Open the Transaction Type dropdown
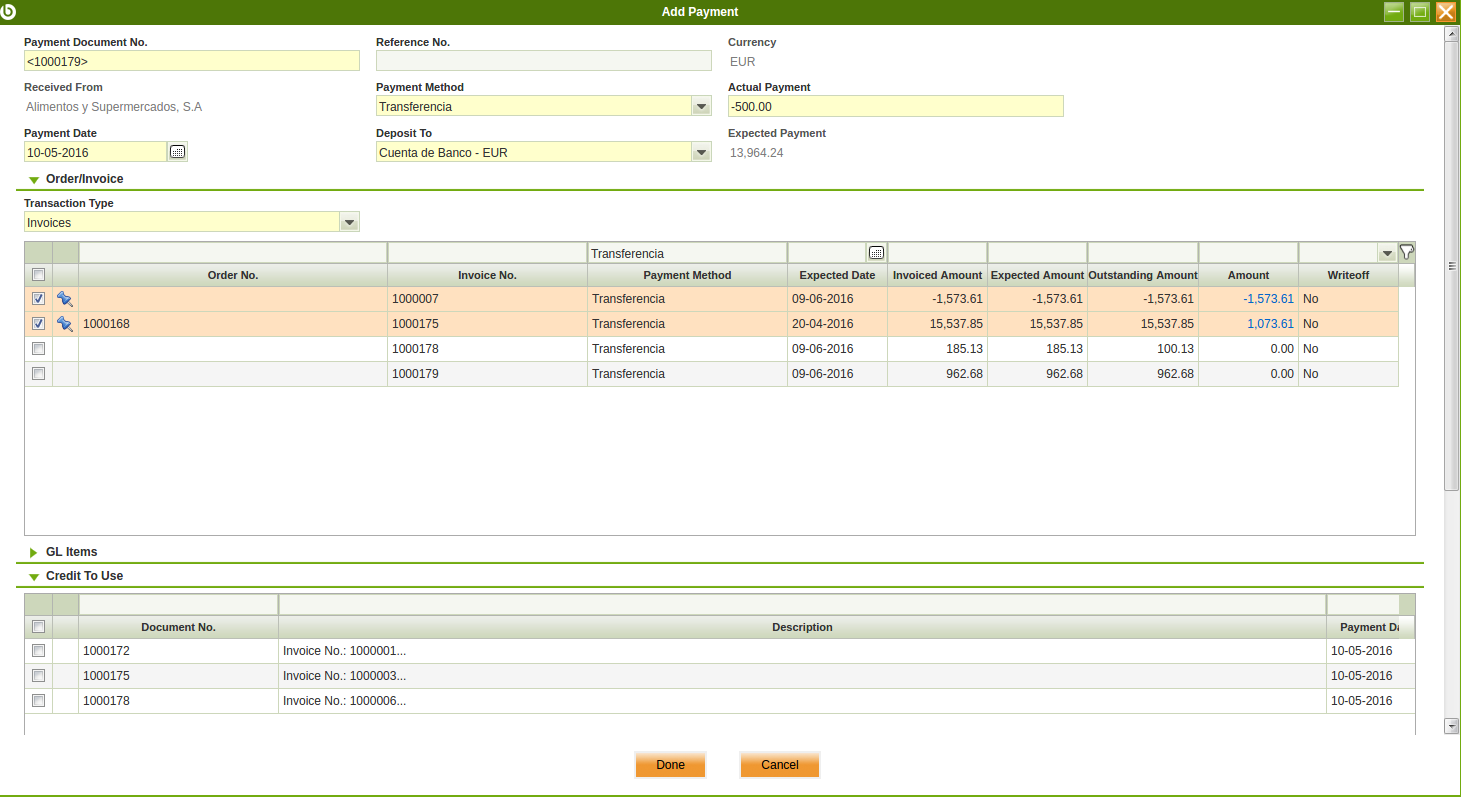 click(x=349, y=222)
